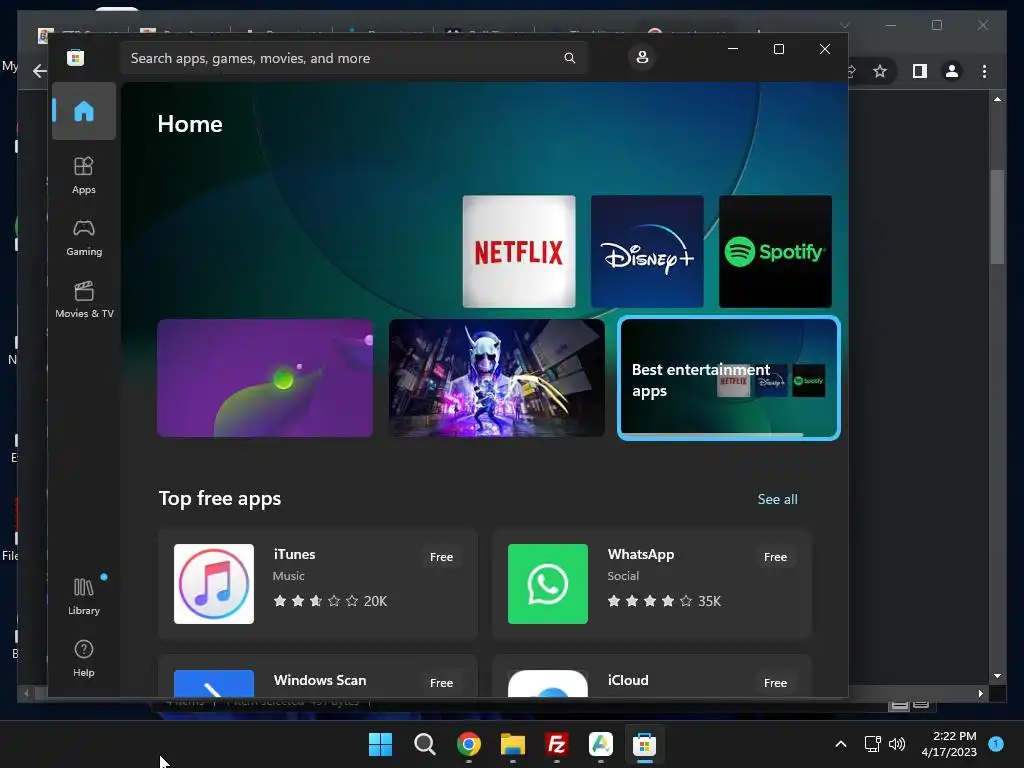Open Help in the Store sidebar
The width and height of the screenshot is (1024, 768).
[84, 658]
